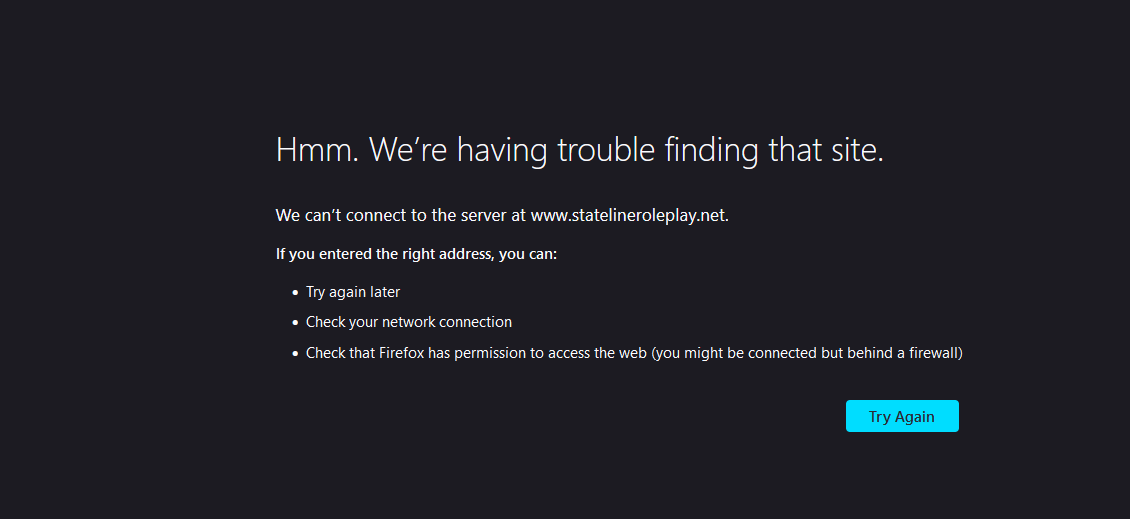Click the www.statelineroleplay.net address text
This screenshot has height=519, width=1130.
(629, 215)
